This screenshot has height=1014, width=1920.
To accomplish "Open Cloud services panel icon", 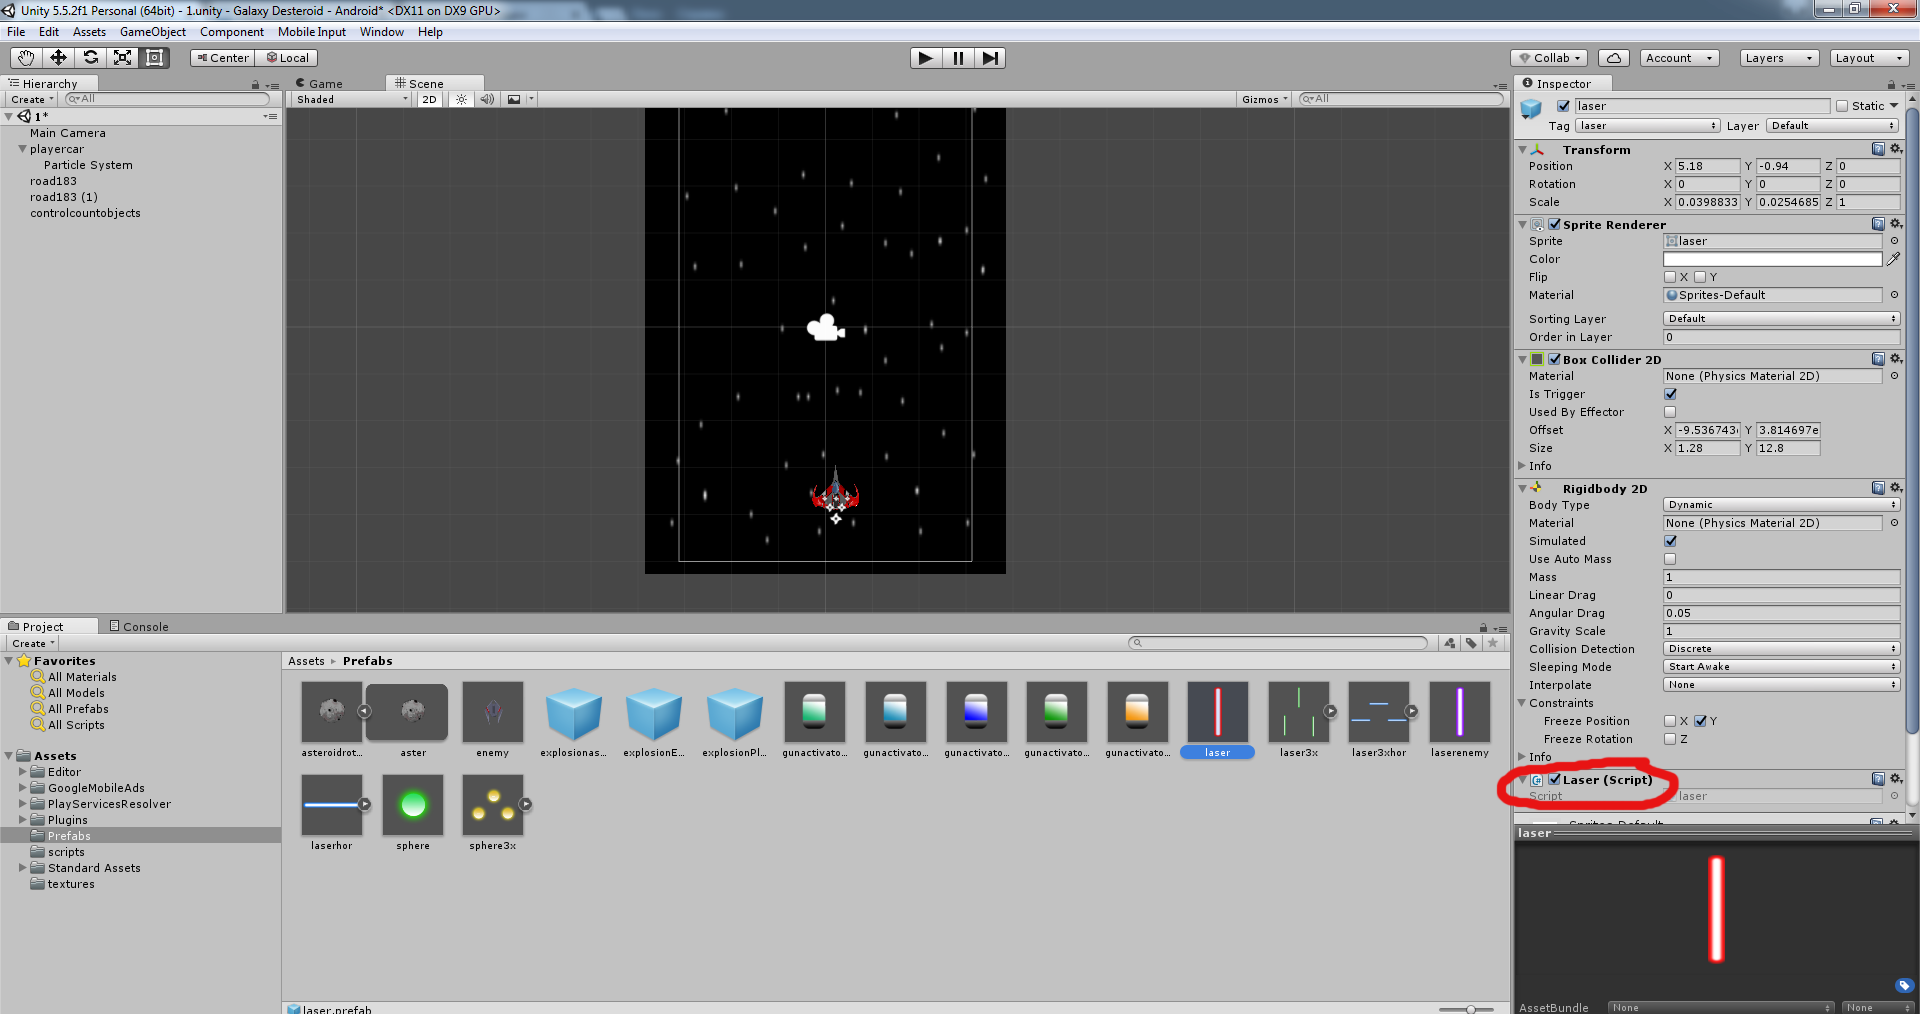I will pos(1614,58).
